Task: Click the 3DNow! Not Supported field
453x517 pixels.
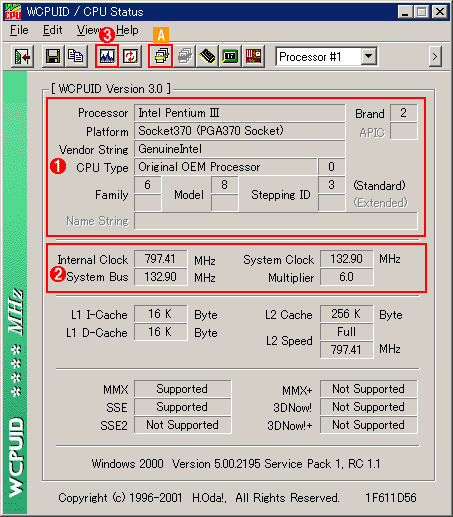Action: (x=369, y=407)
